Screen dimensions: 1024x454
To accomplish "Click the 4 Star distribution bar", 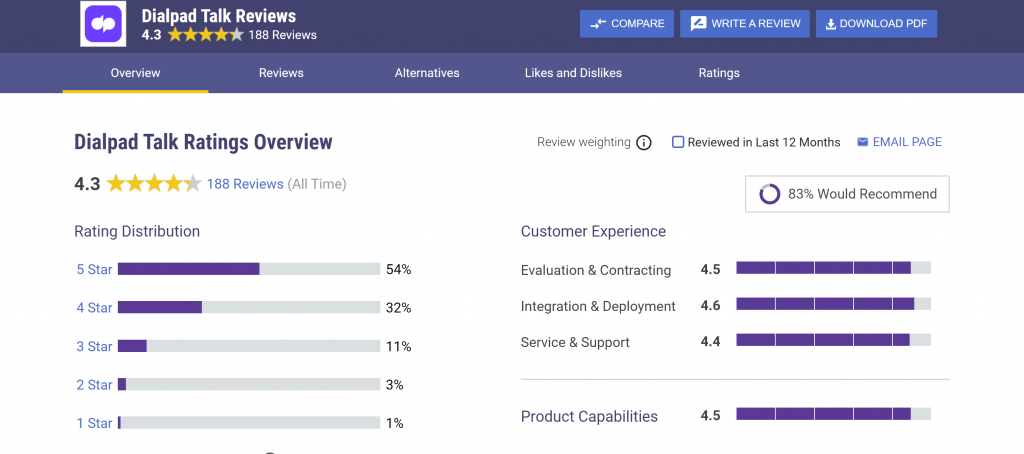I will click(249, 307).
